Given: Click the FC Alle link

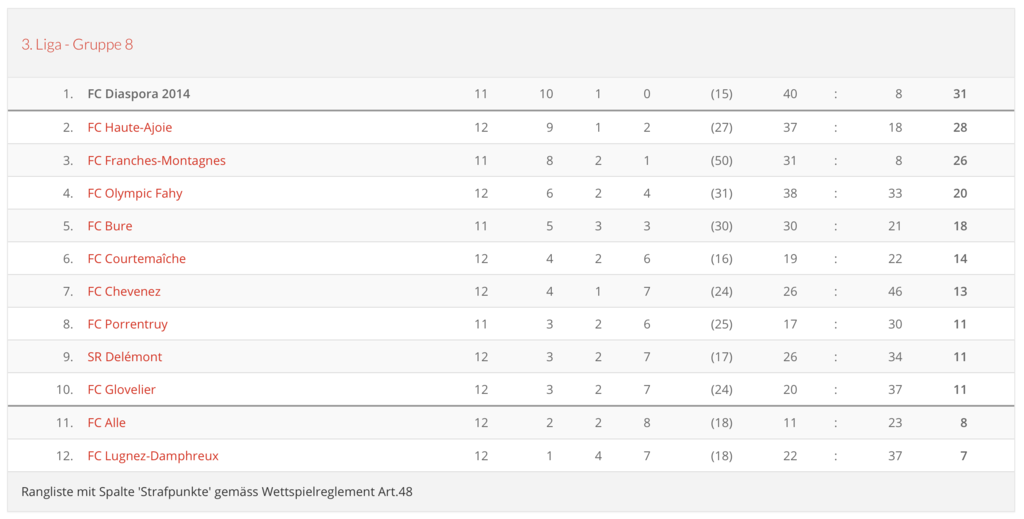Looking at the screenshot, I should click(x=107, y=423).
